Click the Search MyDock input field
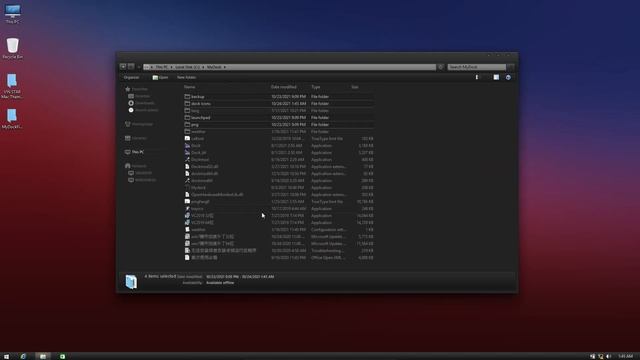Screen dimensions: 640x360 [x=477, y=67]
